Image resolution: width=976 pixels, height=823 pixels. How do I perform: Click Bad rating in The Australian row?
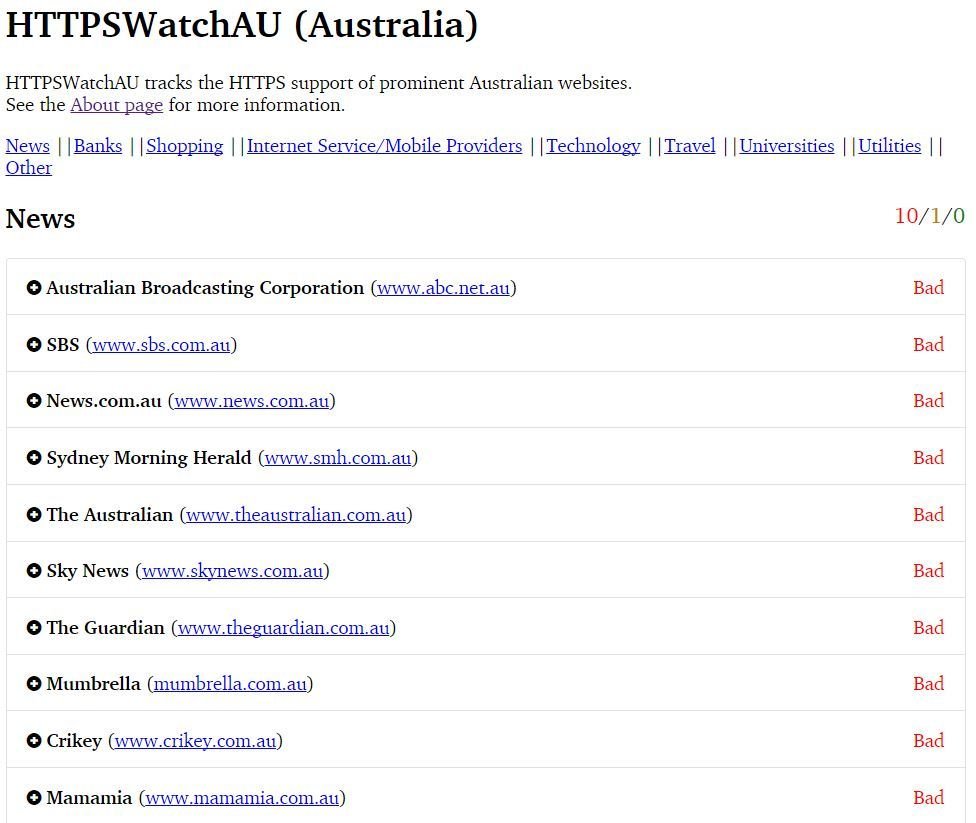929,515
